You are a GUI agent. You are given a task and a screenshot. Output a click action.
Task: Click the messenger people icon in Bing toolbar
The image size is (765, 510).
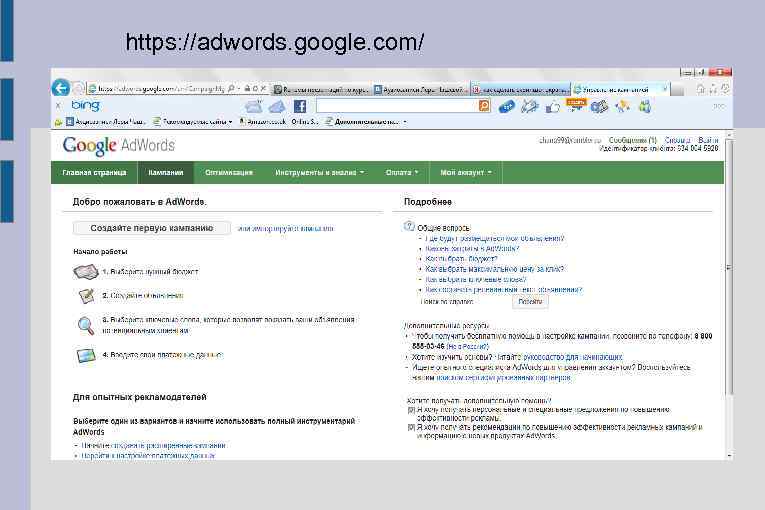point(644,106)
